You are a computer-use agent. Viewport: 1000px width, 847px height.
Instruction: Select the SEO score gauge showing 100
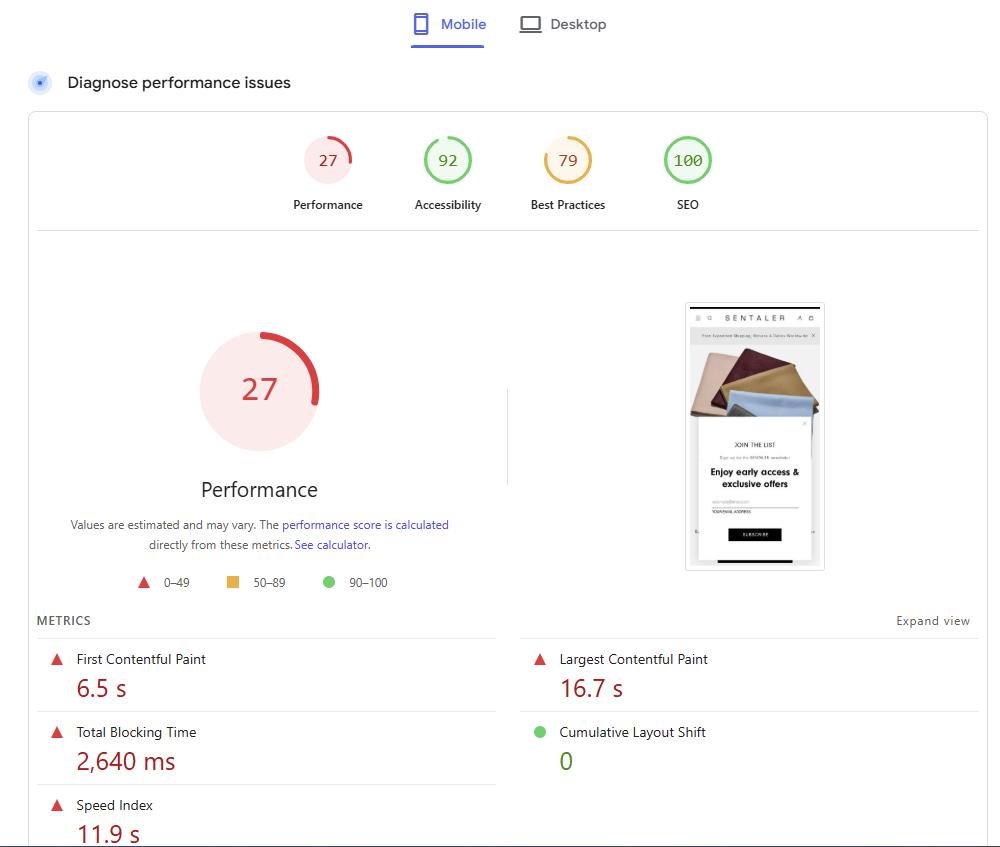687,159
